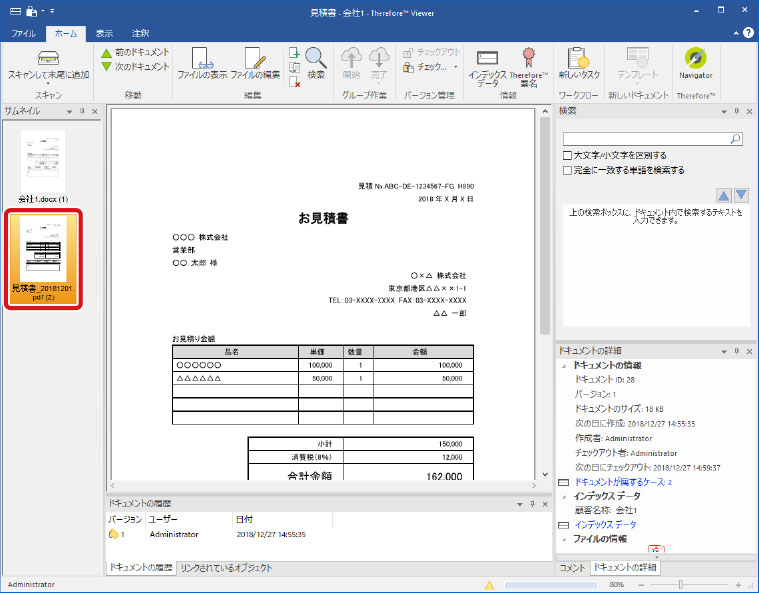Click the scan and append to end icon
This screenshot has width=759, height=593.
click(x=48, y=58)
